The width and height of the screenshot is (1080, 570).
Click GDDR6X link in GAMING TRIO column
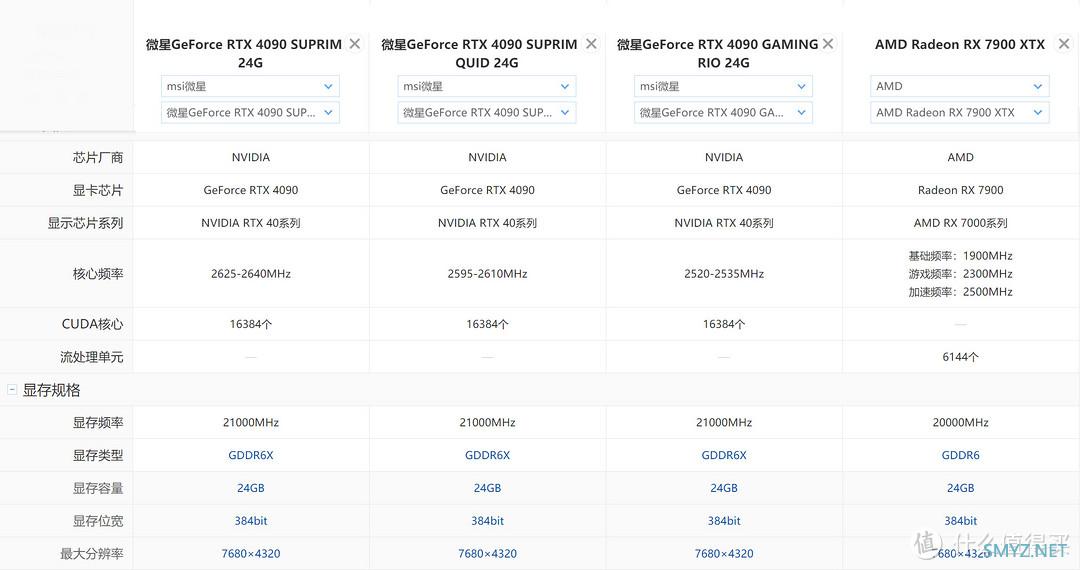pos(724,455)
